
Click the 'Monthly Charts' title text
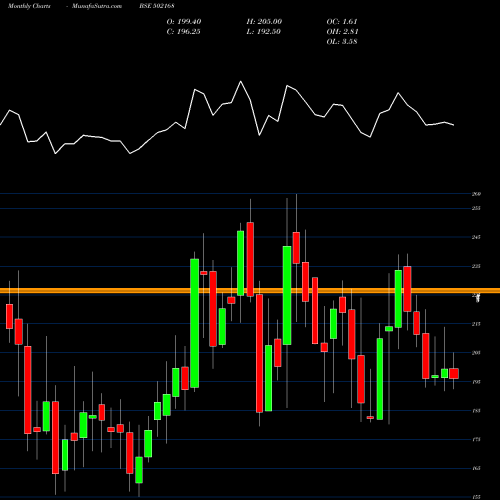pos(29,6)
